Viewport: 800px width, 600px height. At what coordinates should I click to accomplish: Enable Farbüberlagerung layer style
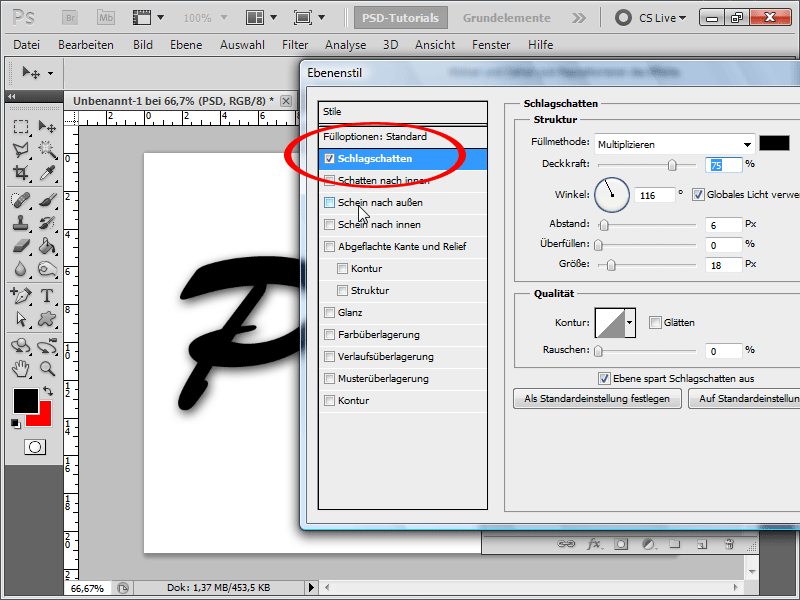[x=330, y=335]
